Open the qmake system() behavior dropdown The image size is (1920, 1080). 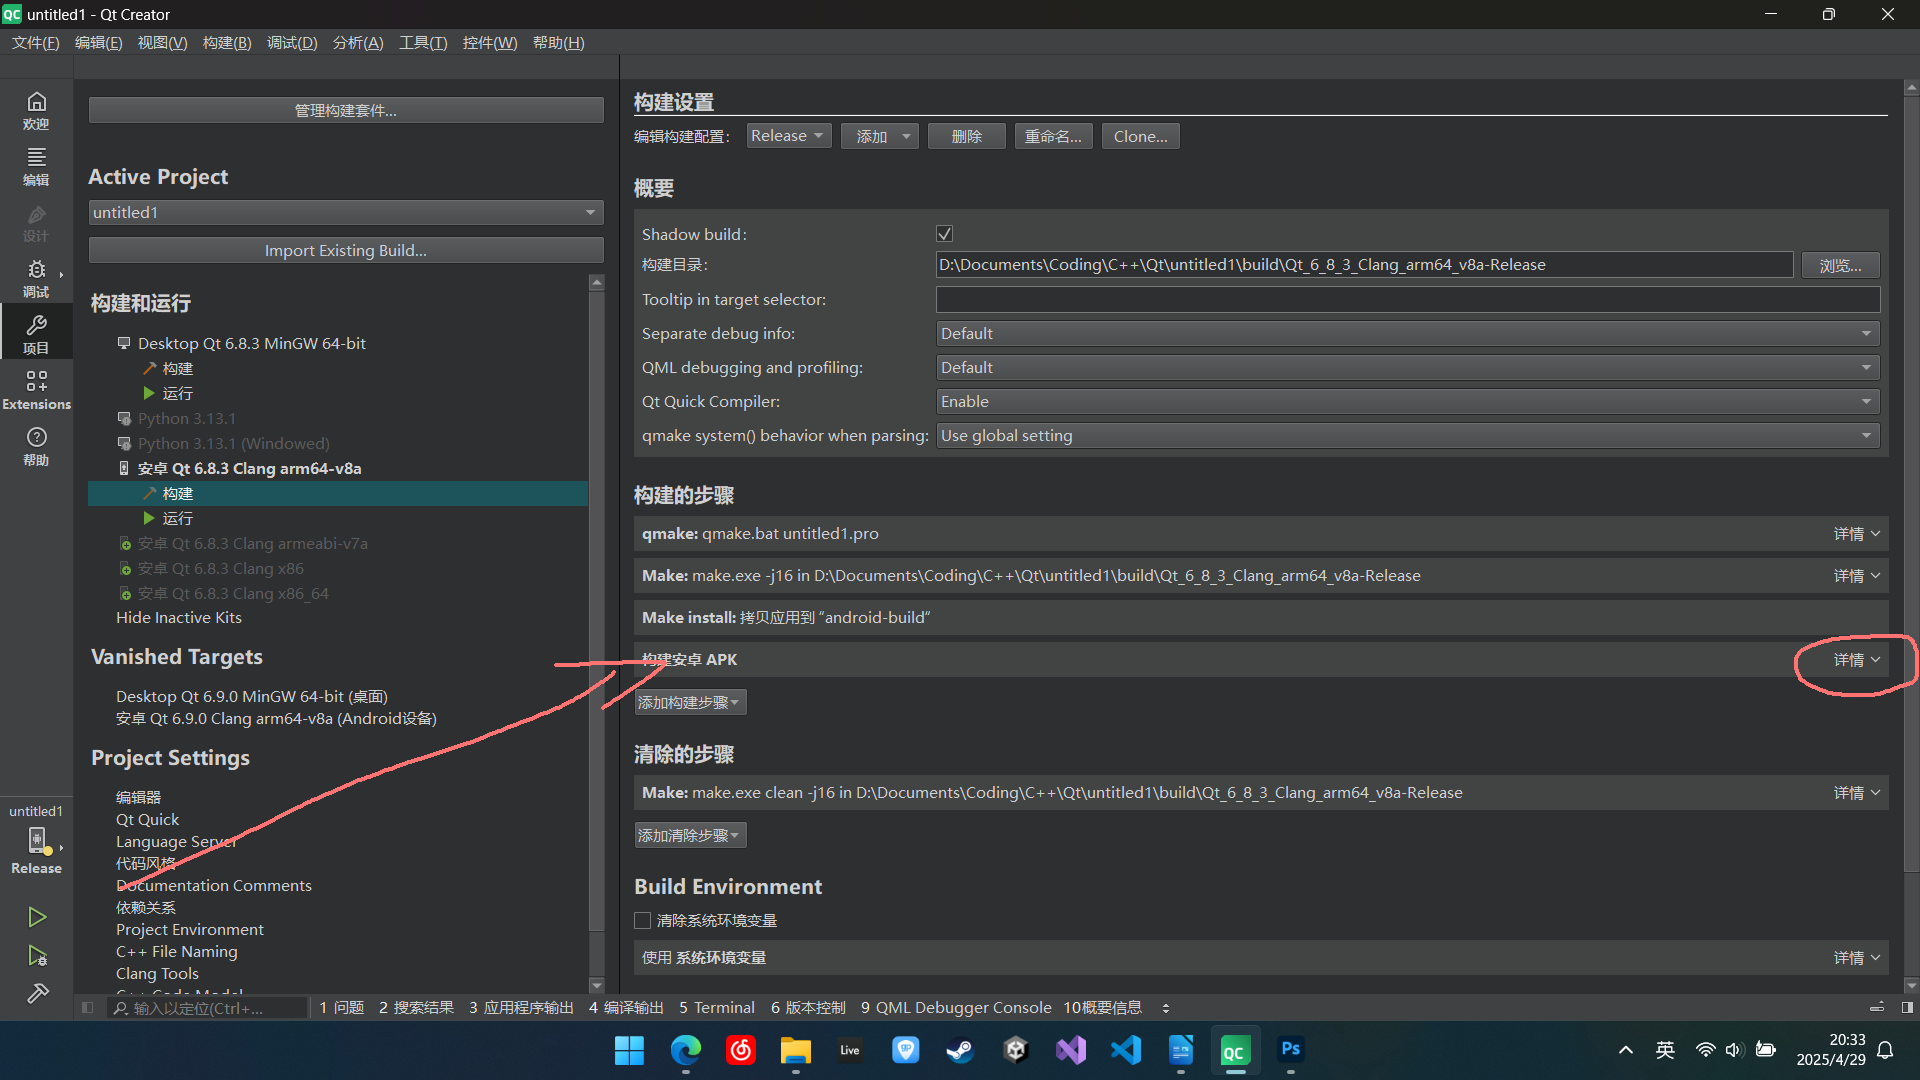pos(1407,435)
